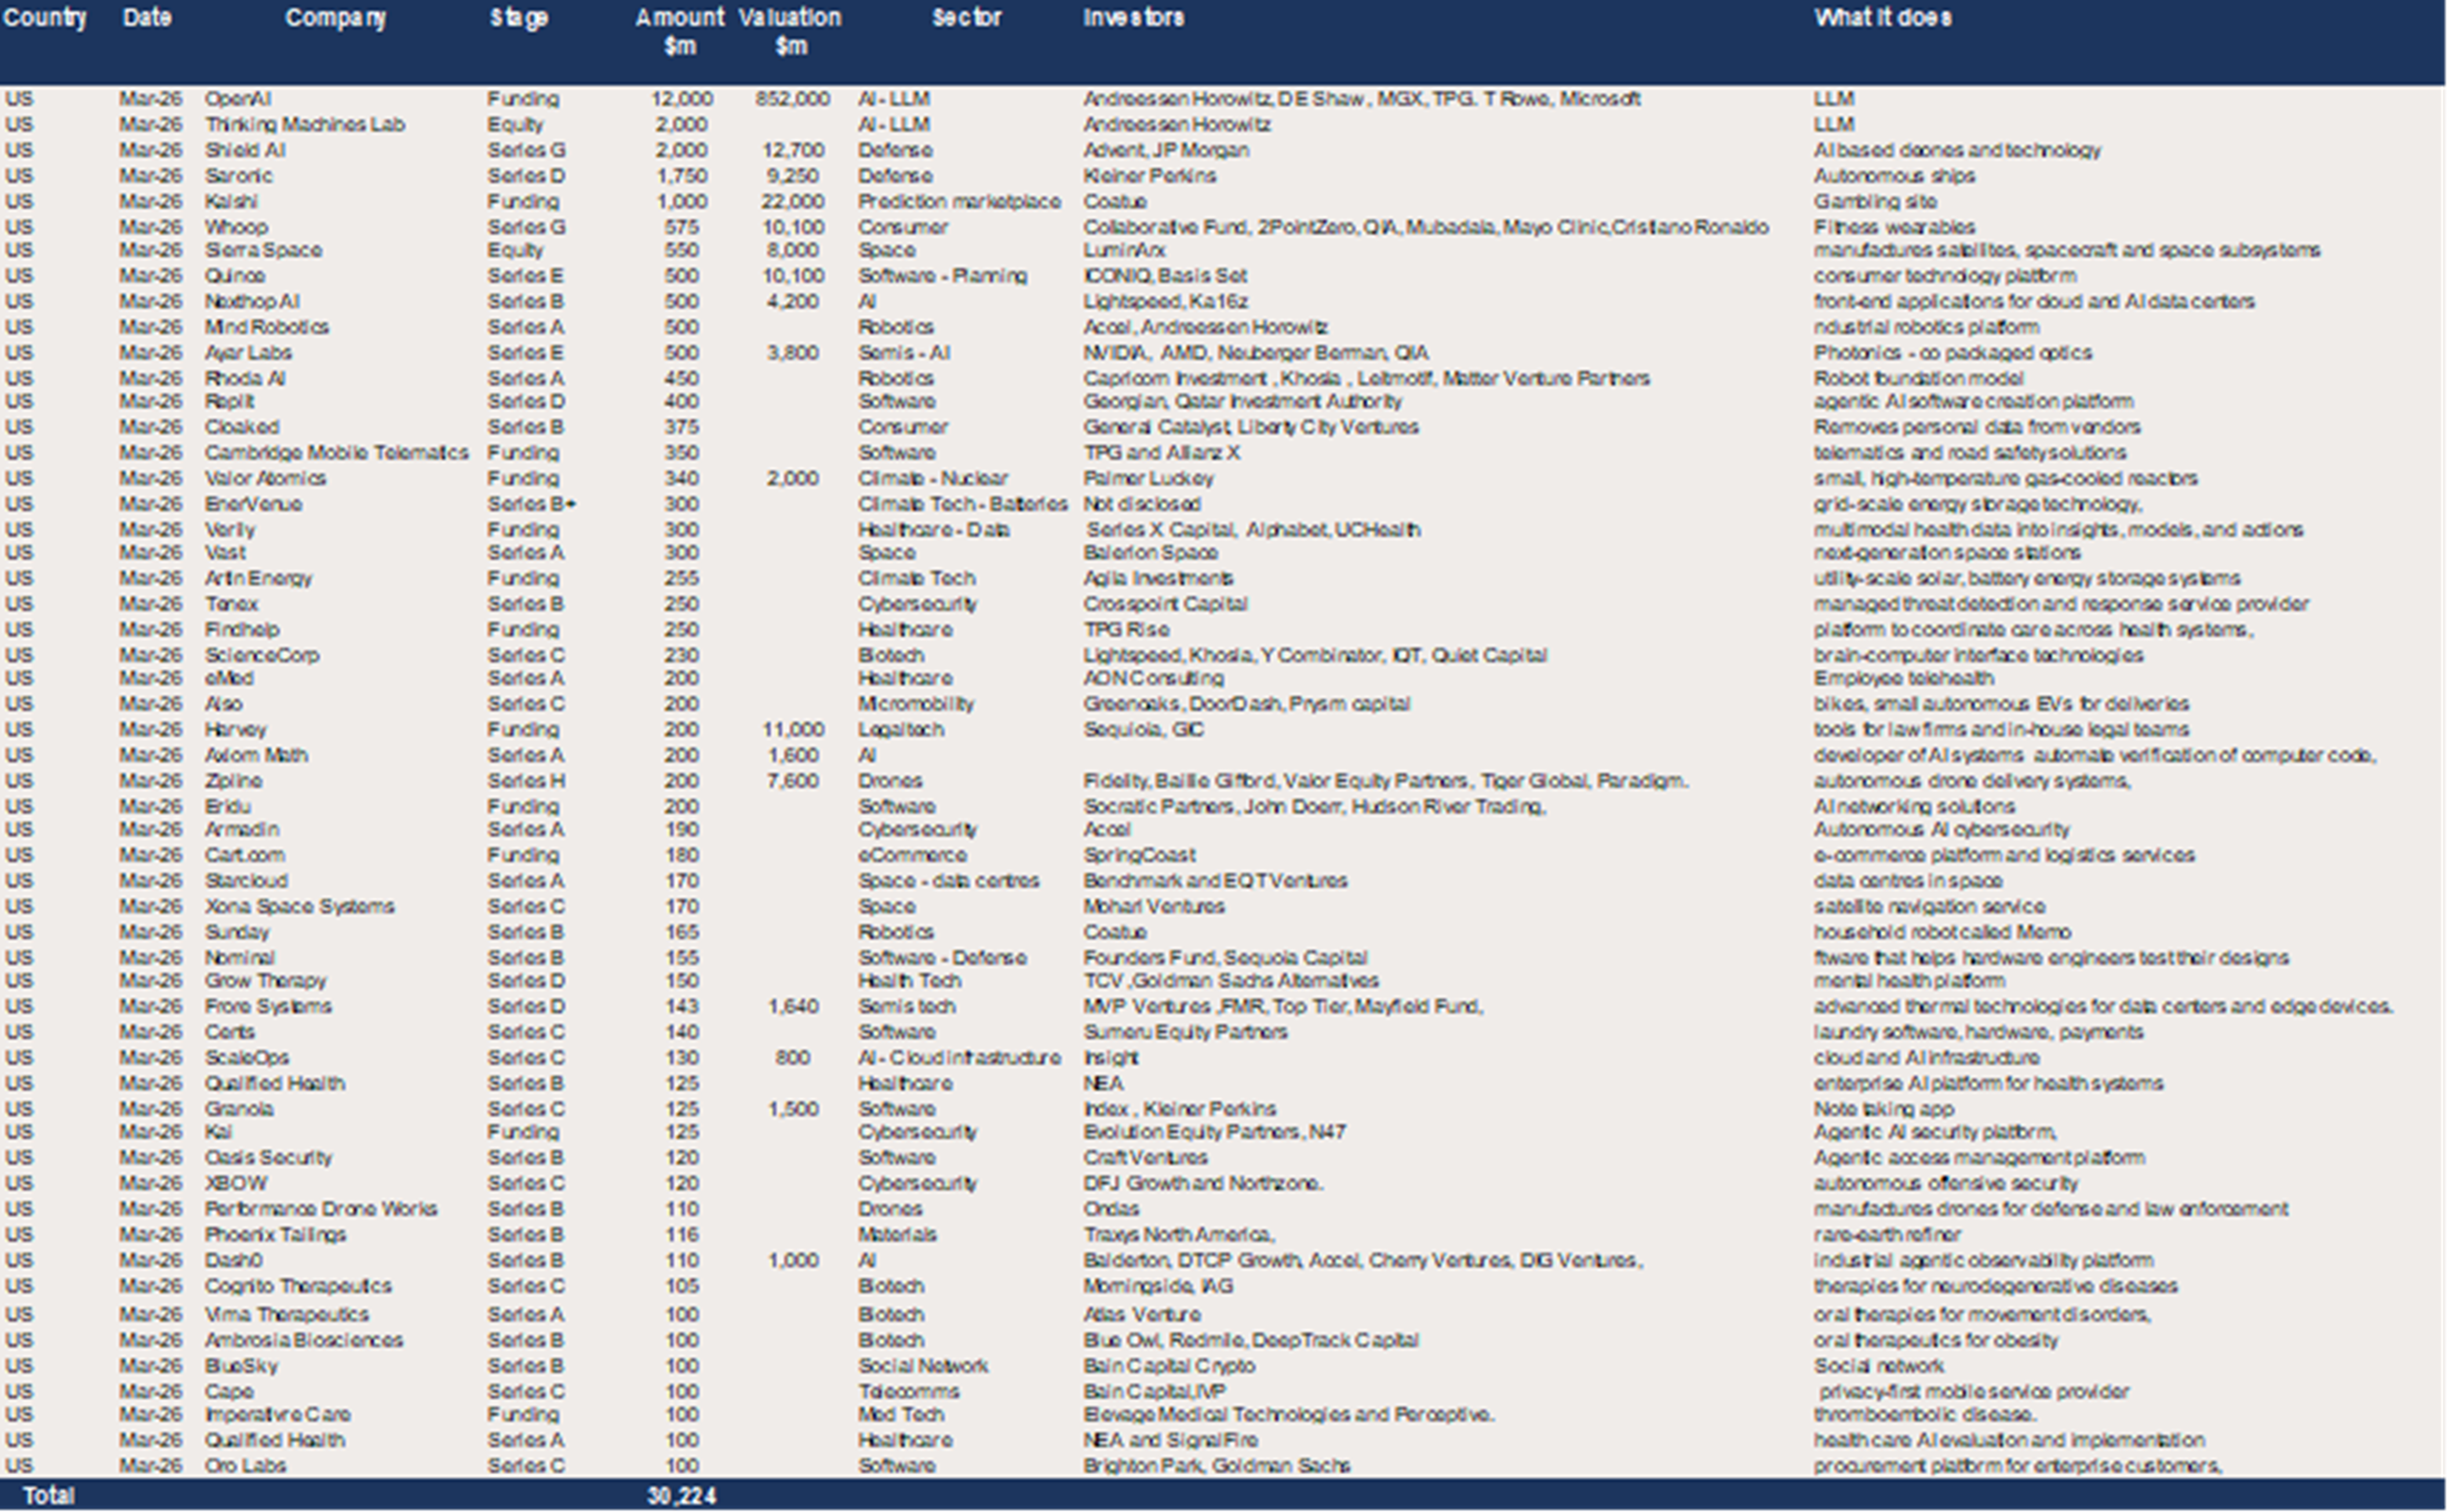Click the rare-earth refiner description
The image size is (2448, 1512).
1887,1235
